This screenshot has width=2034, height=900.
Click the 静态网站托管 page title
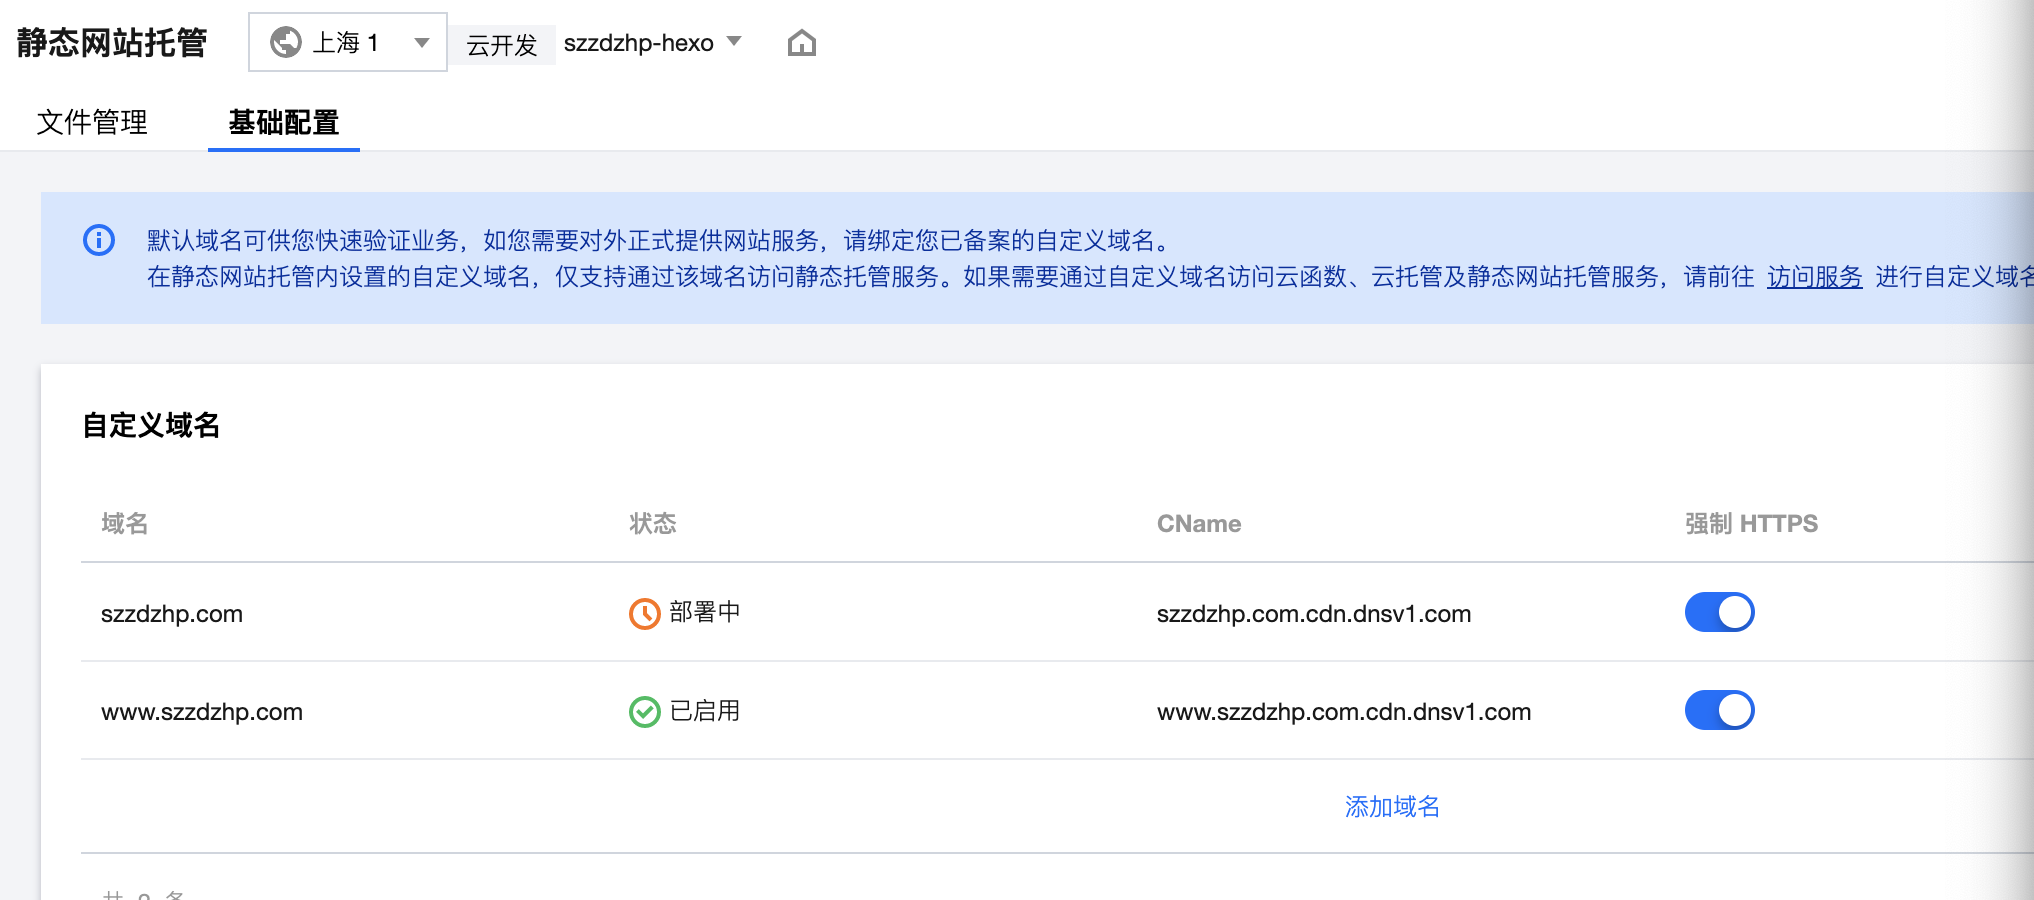[x=112, y=42]
